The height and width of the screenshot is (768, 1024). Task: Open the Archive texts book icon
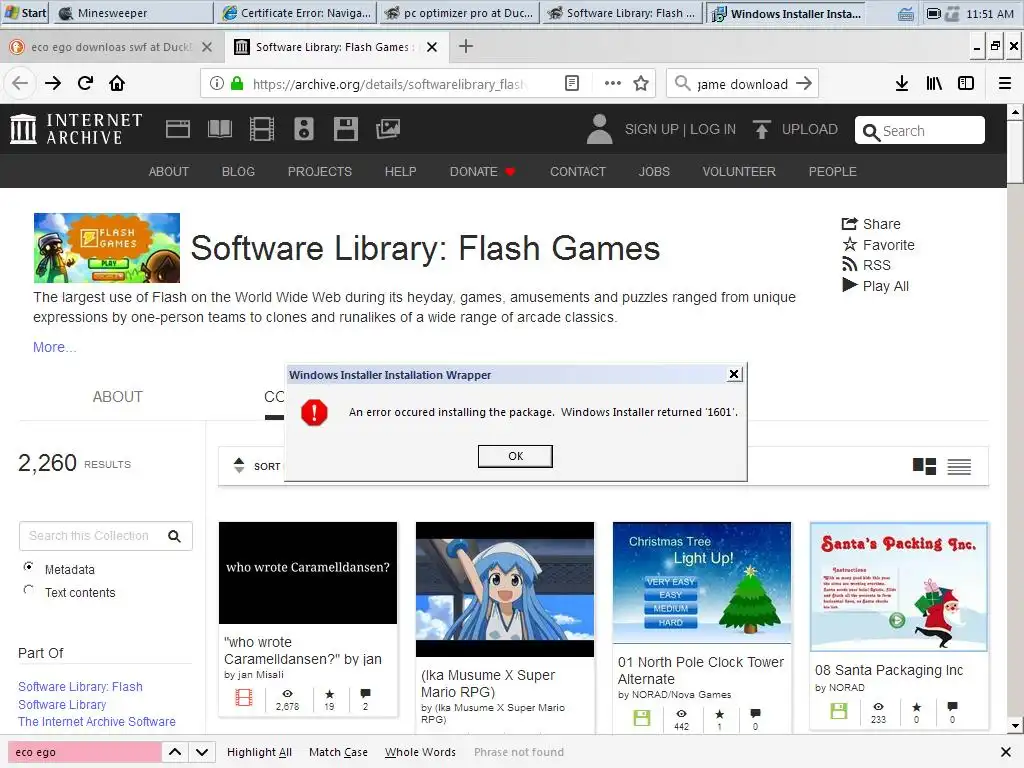pos(219,129)
